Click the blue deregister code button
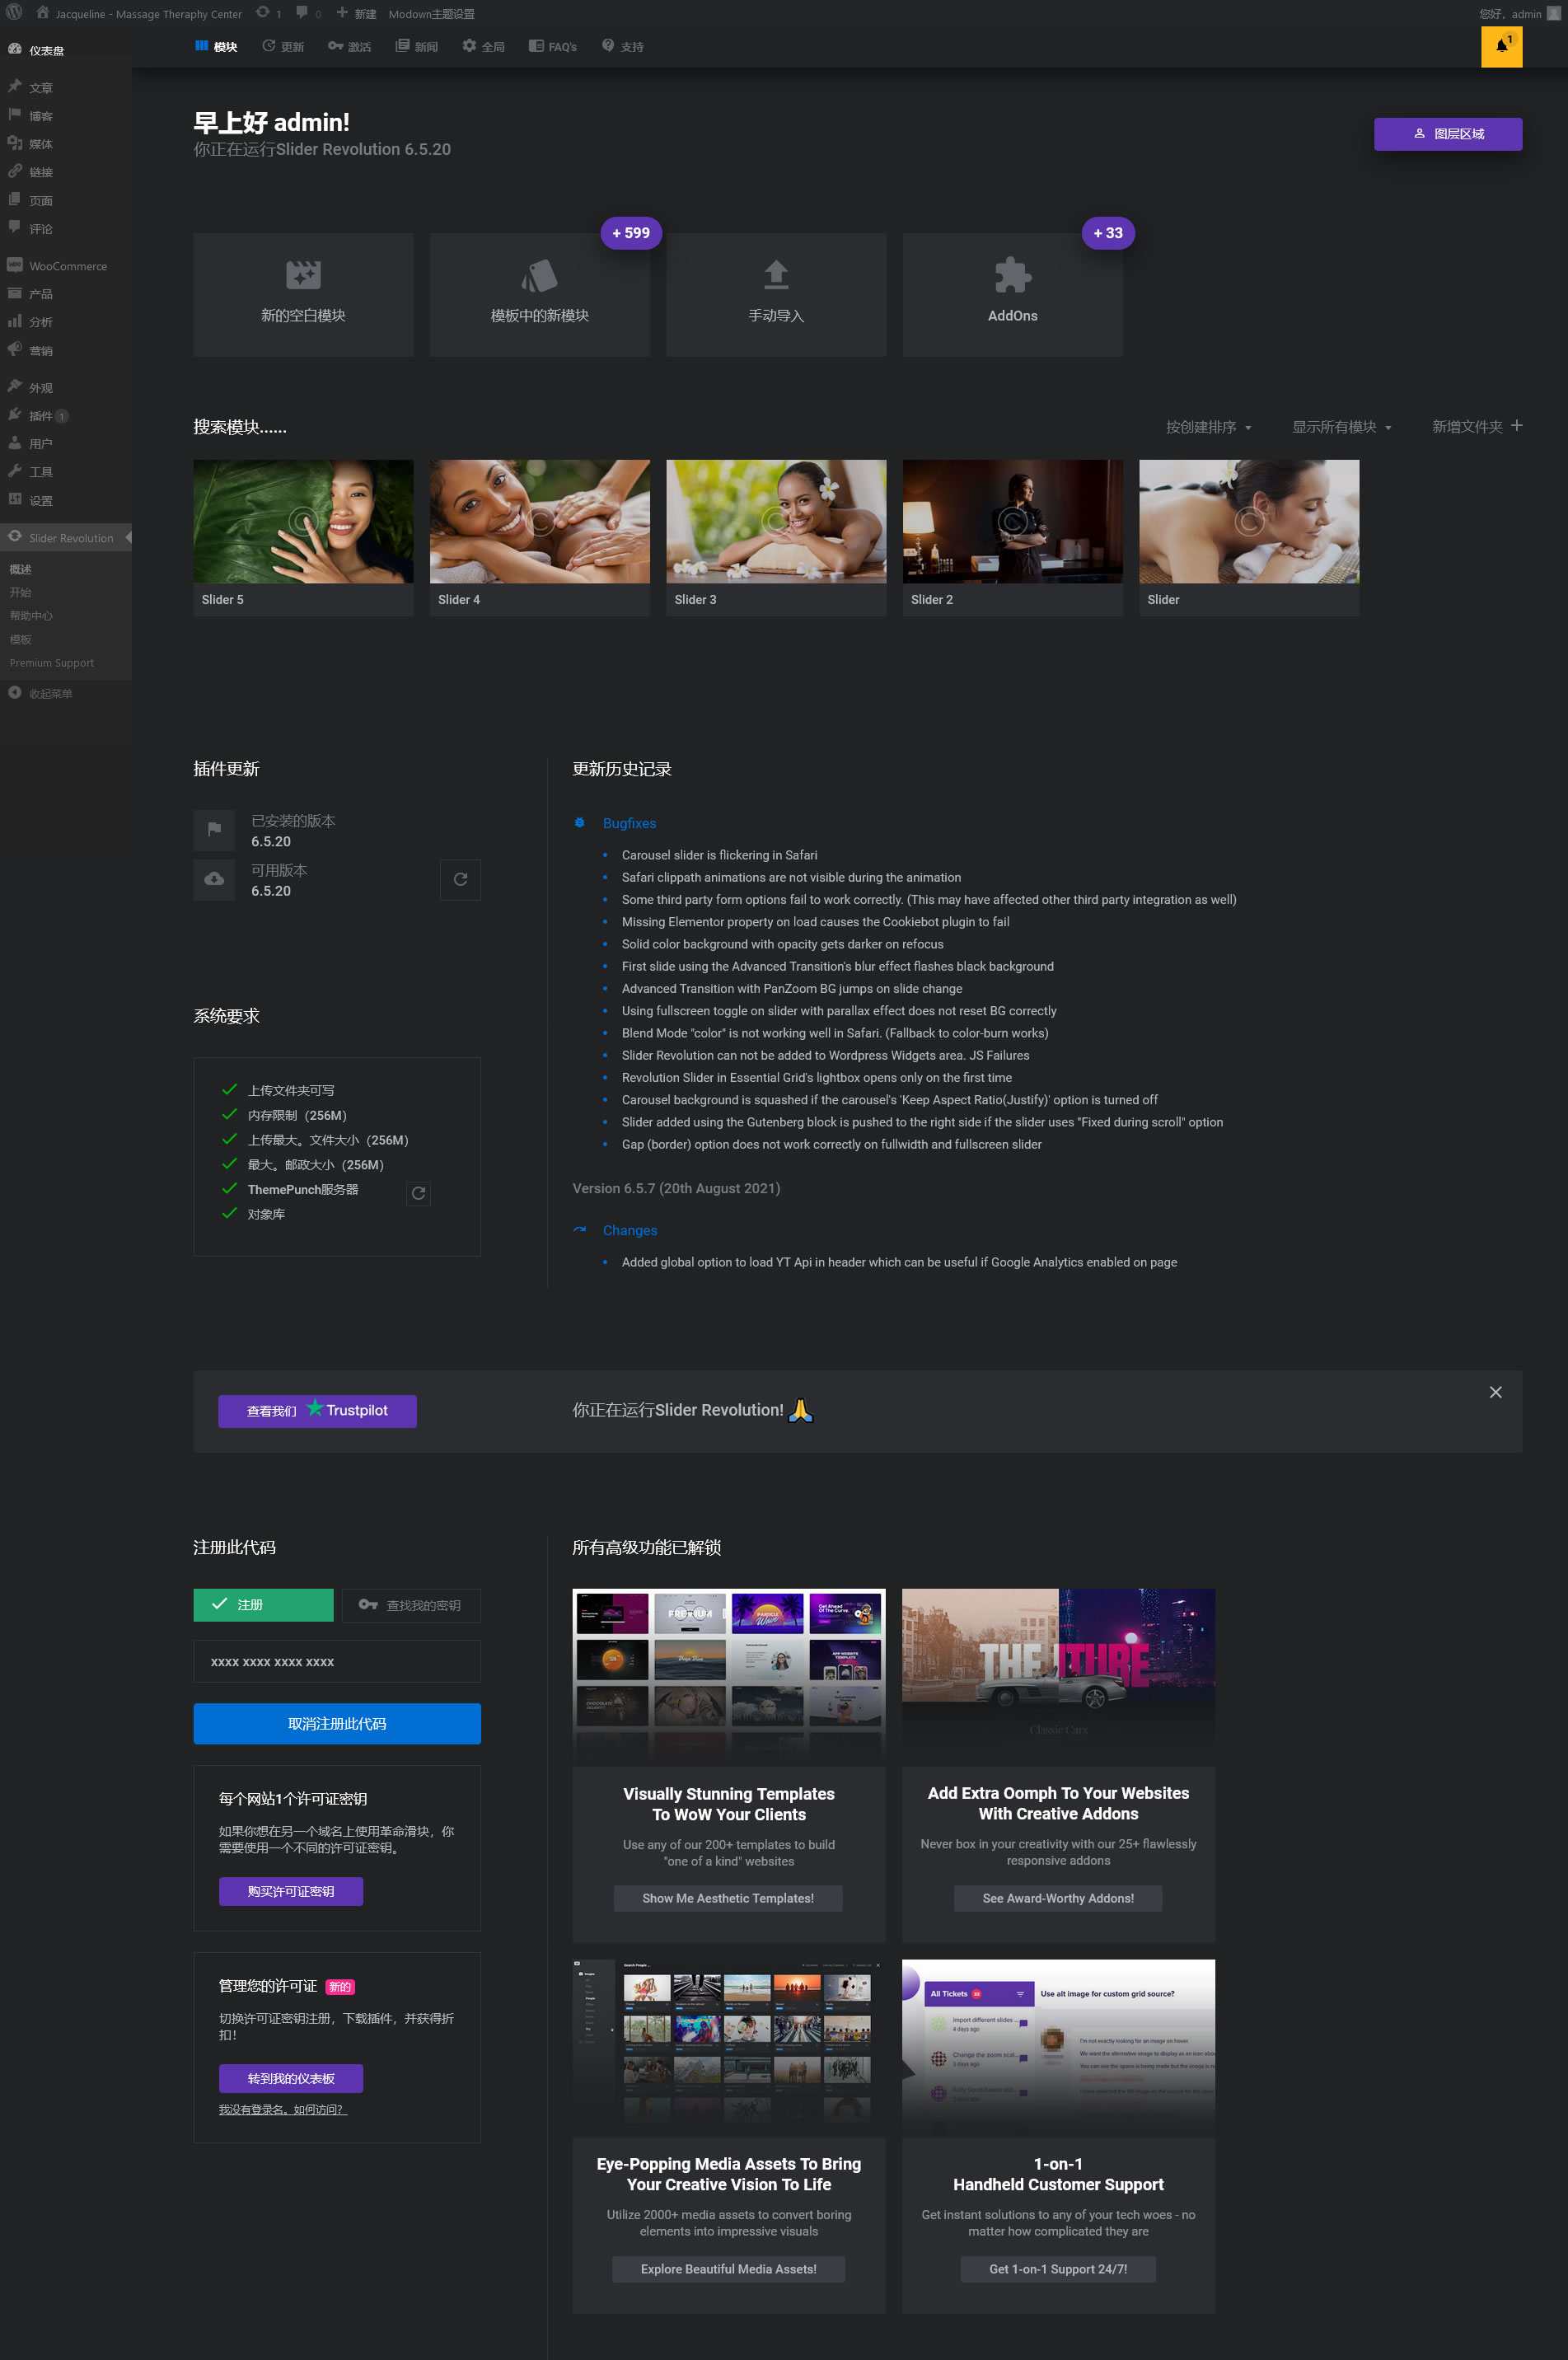1568x2360 pixels. 336,1723
